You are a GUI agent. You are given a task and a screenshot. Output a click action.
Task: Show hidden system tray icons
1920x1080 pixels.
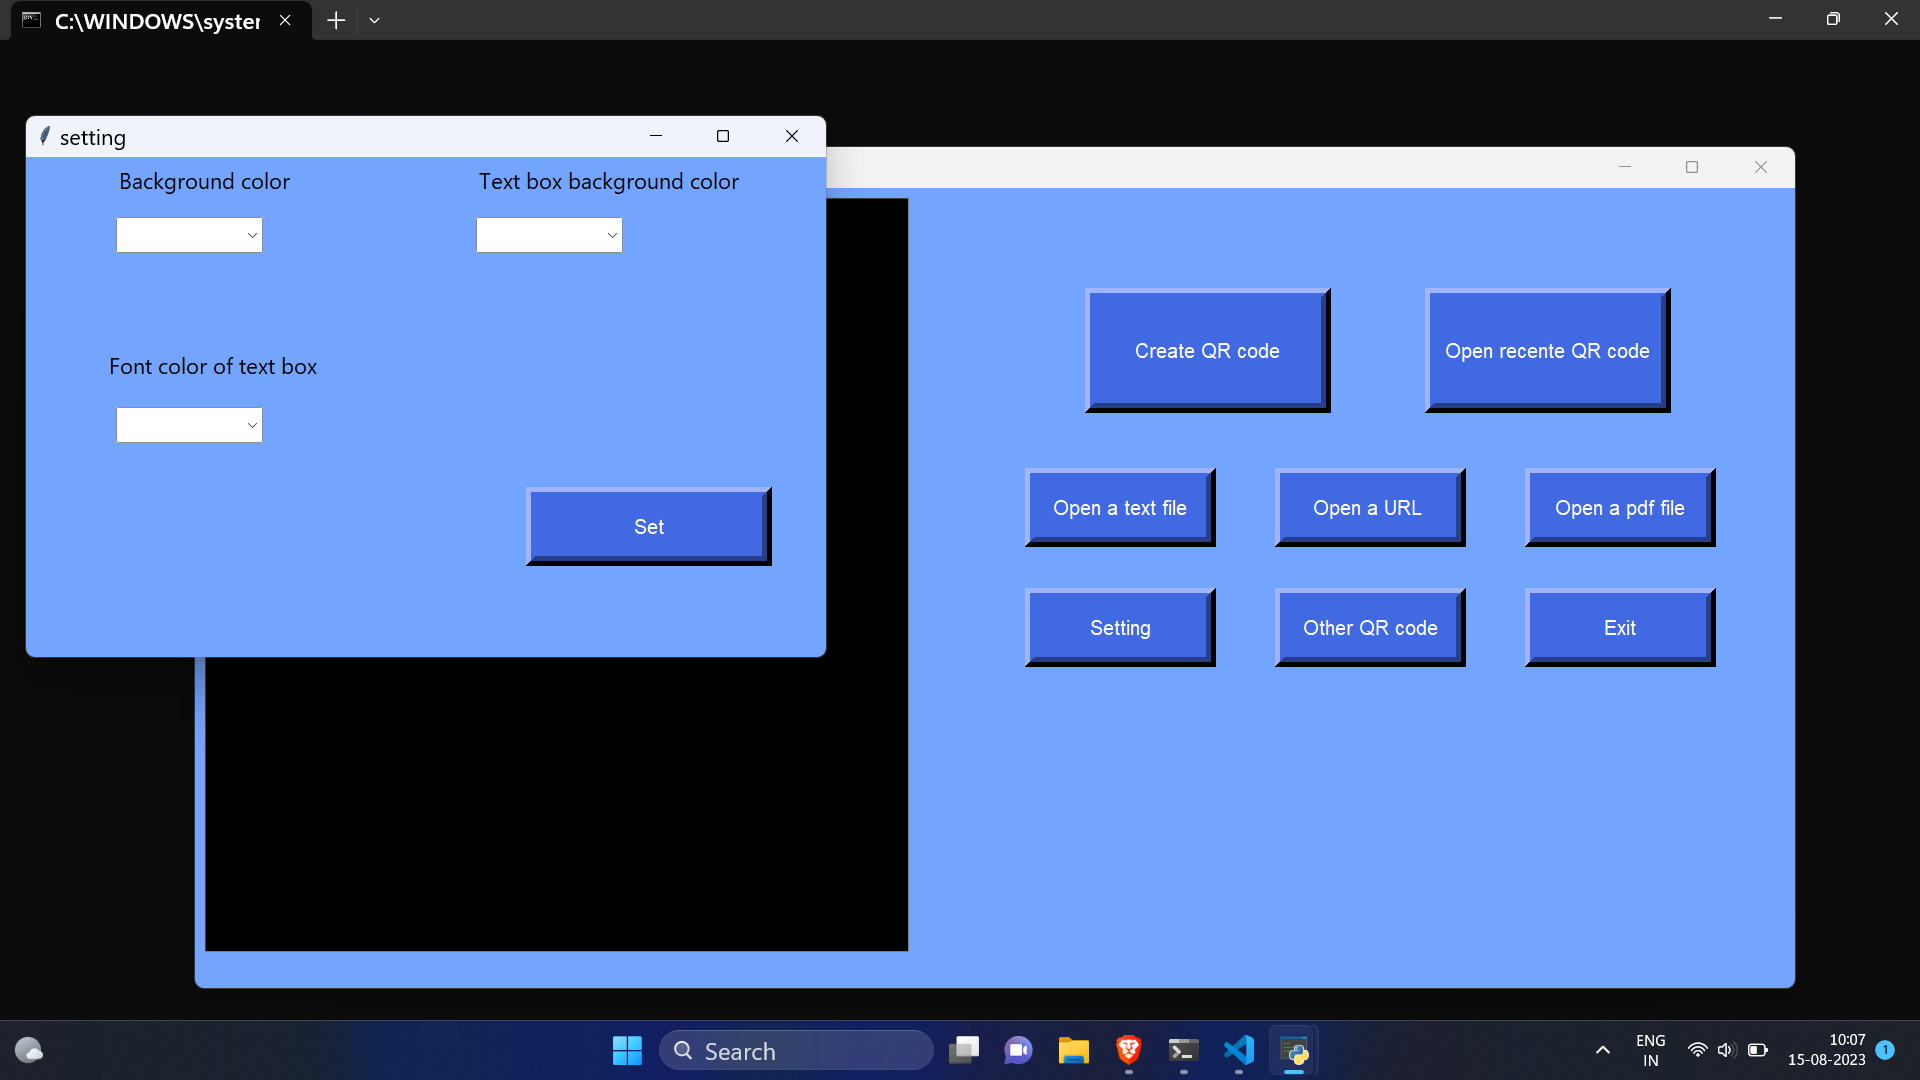tap(1602, 1050)
